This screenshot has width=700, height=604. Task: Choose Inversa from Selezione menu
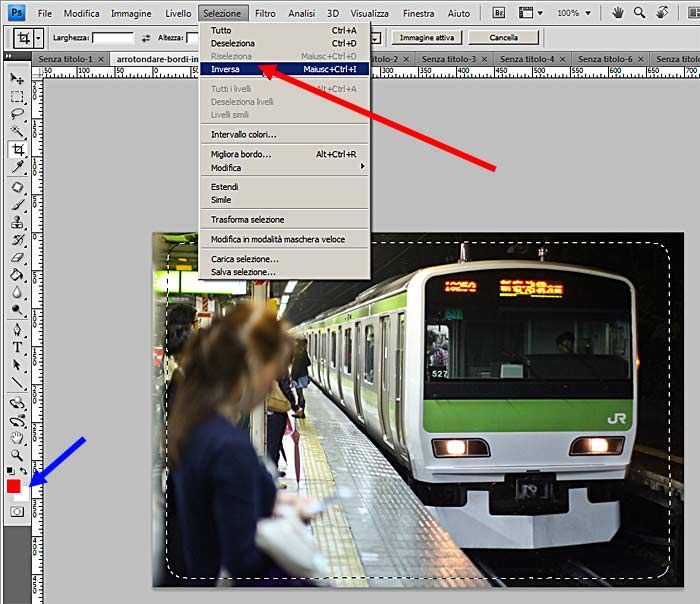pos(284,69)
